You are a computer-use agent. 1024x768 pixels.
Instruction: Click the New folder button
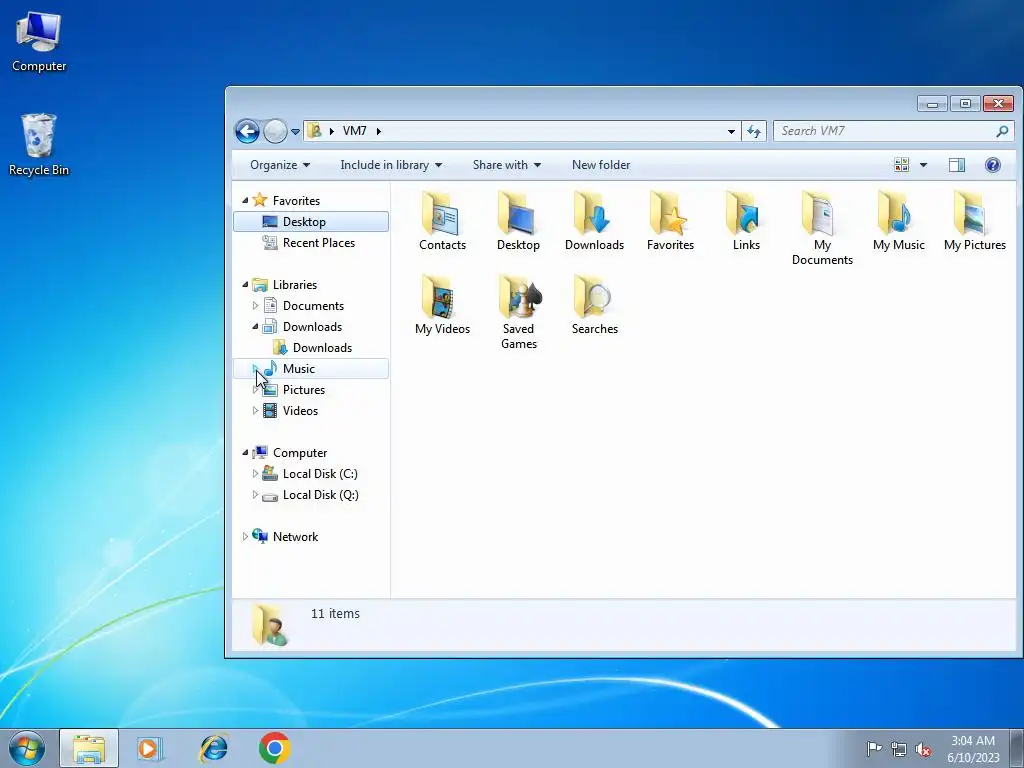tap(601, 165)
